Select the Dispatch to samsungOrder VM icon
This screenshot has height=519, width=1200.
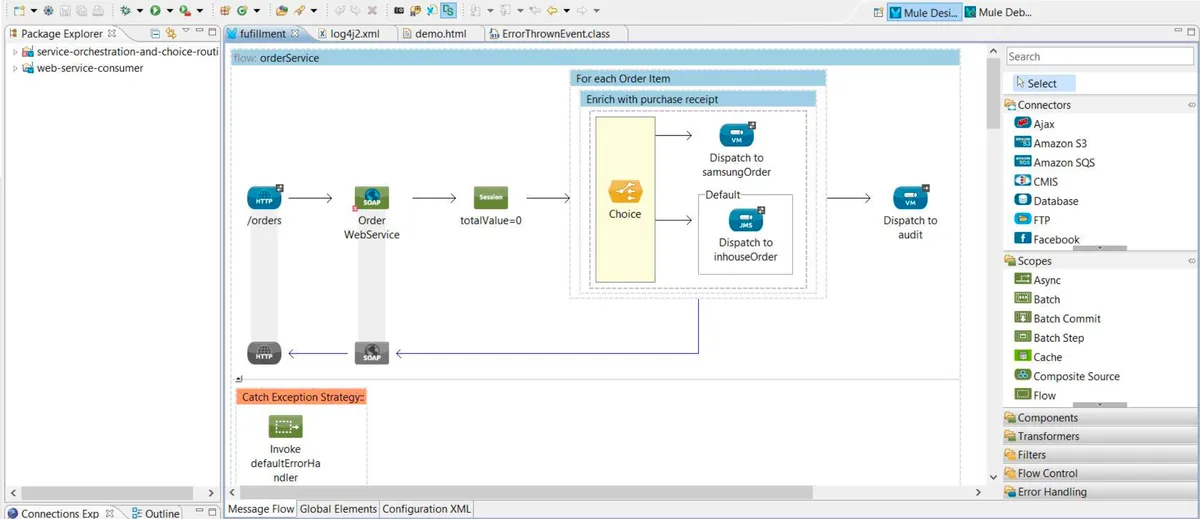(737, 136)
